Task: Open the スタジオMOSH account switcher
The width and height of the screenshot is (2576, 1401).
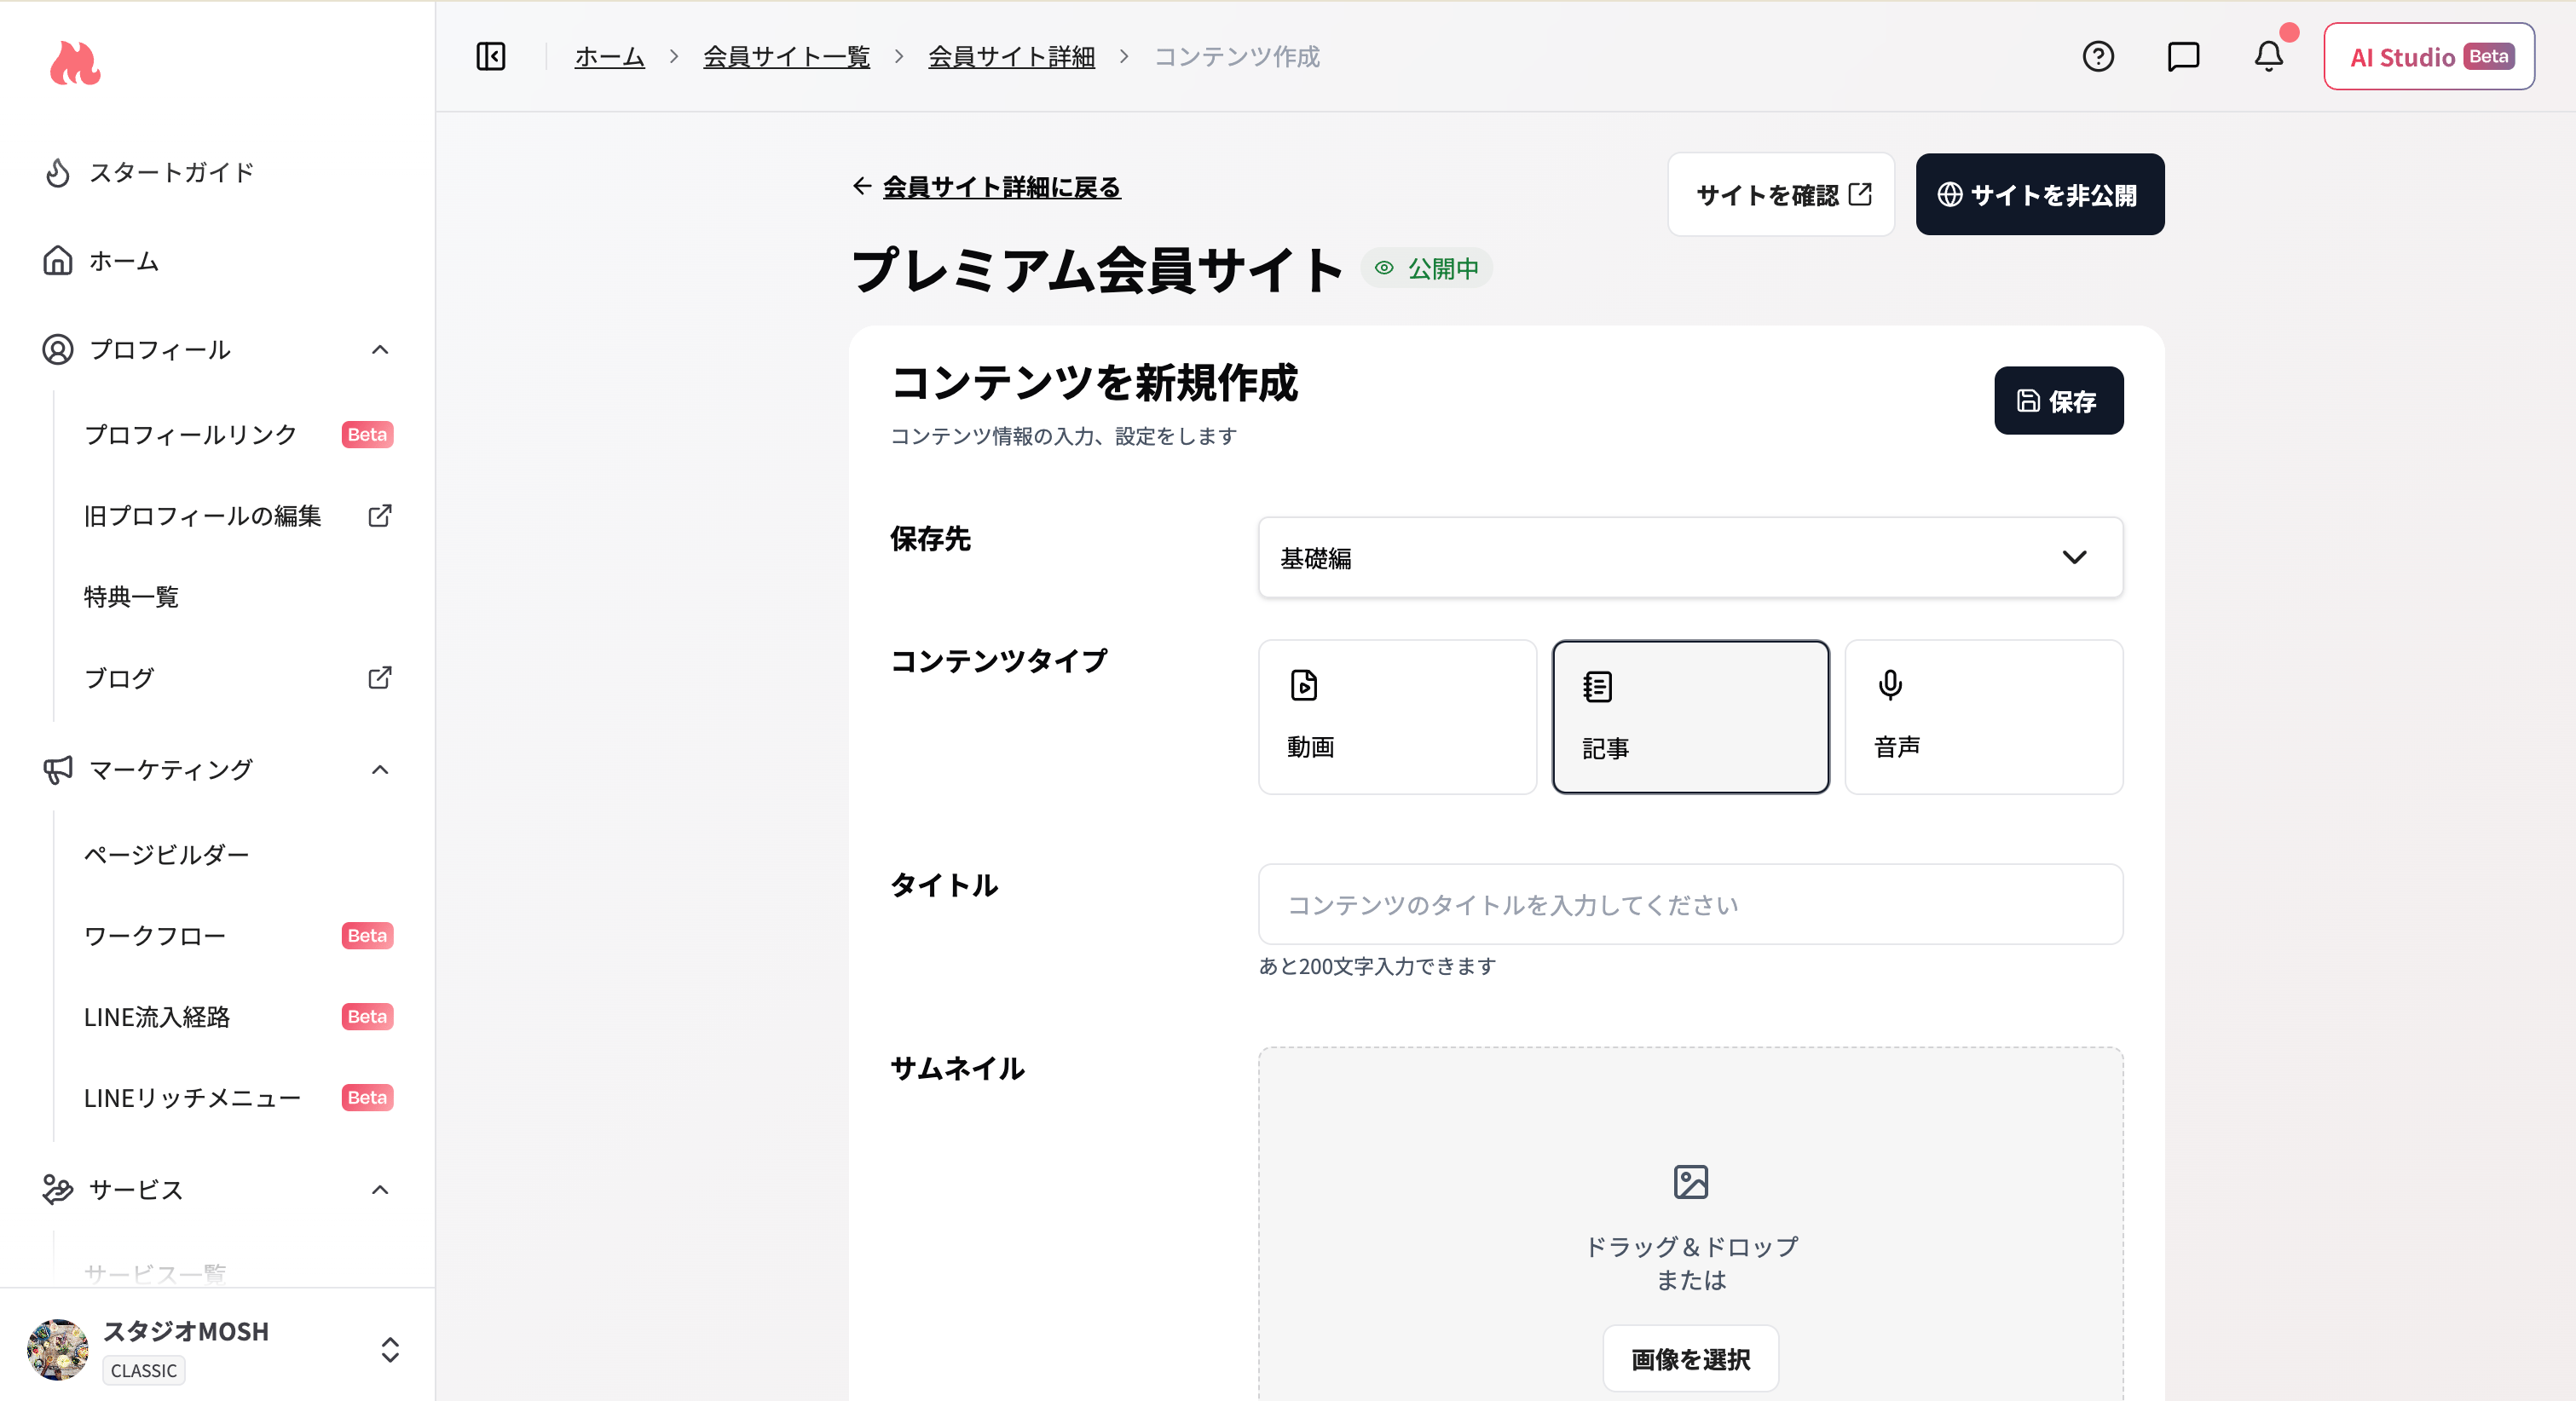Action: pos(217,1350)
